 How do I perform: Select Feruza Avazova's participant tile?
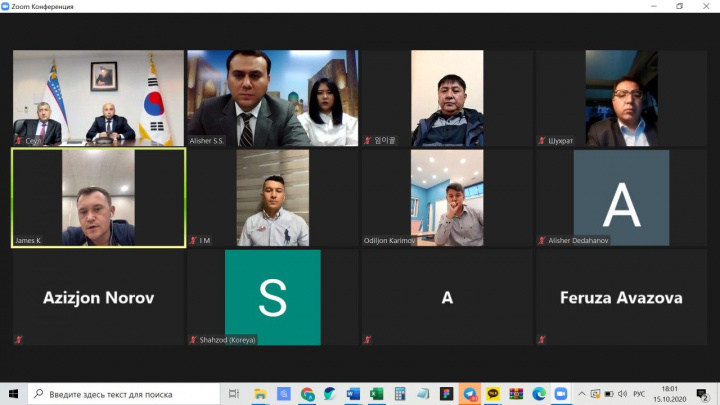coord(622,298)
